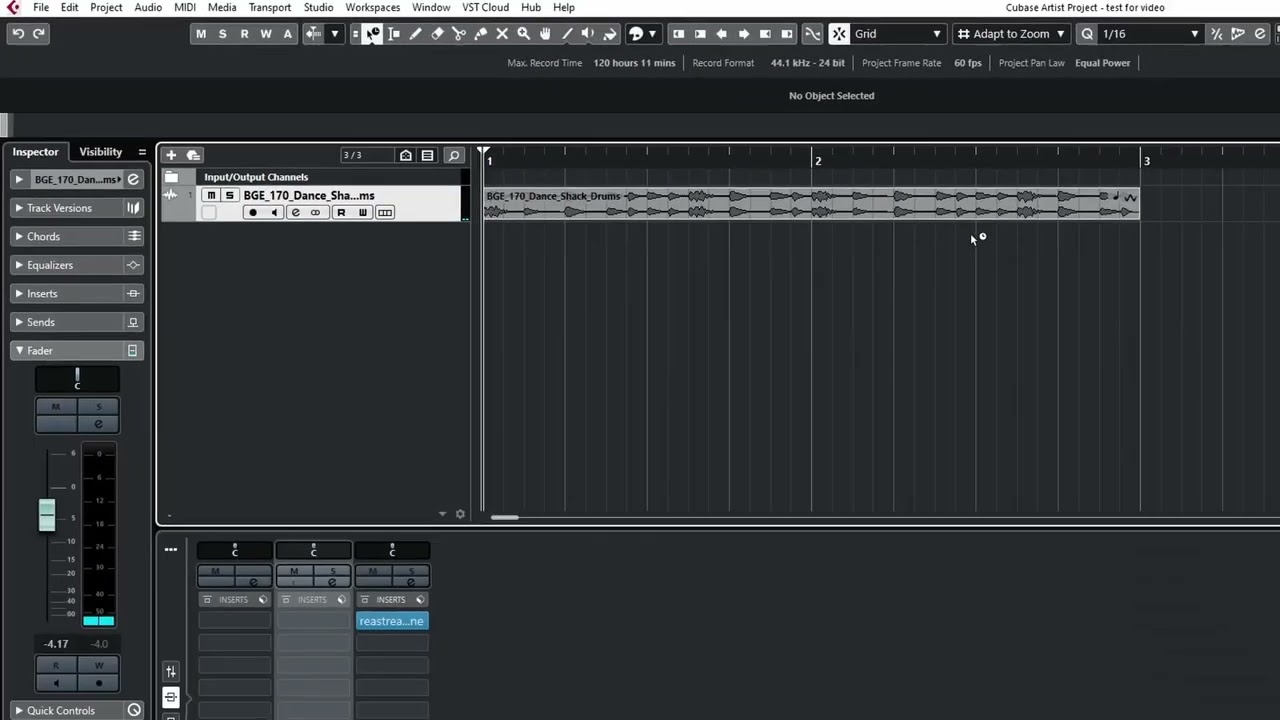
Task: Open the Project menu
Action: (x=106, y=7)
